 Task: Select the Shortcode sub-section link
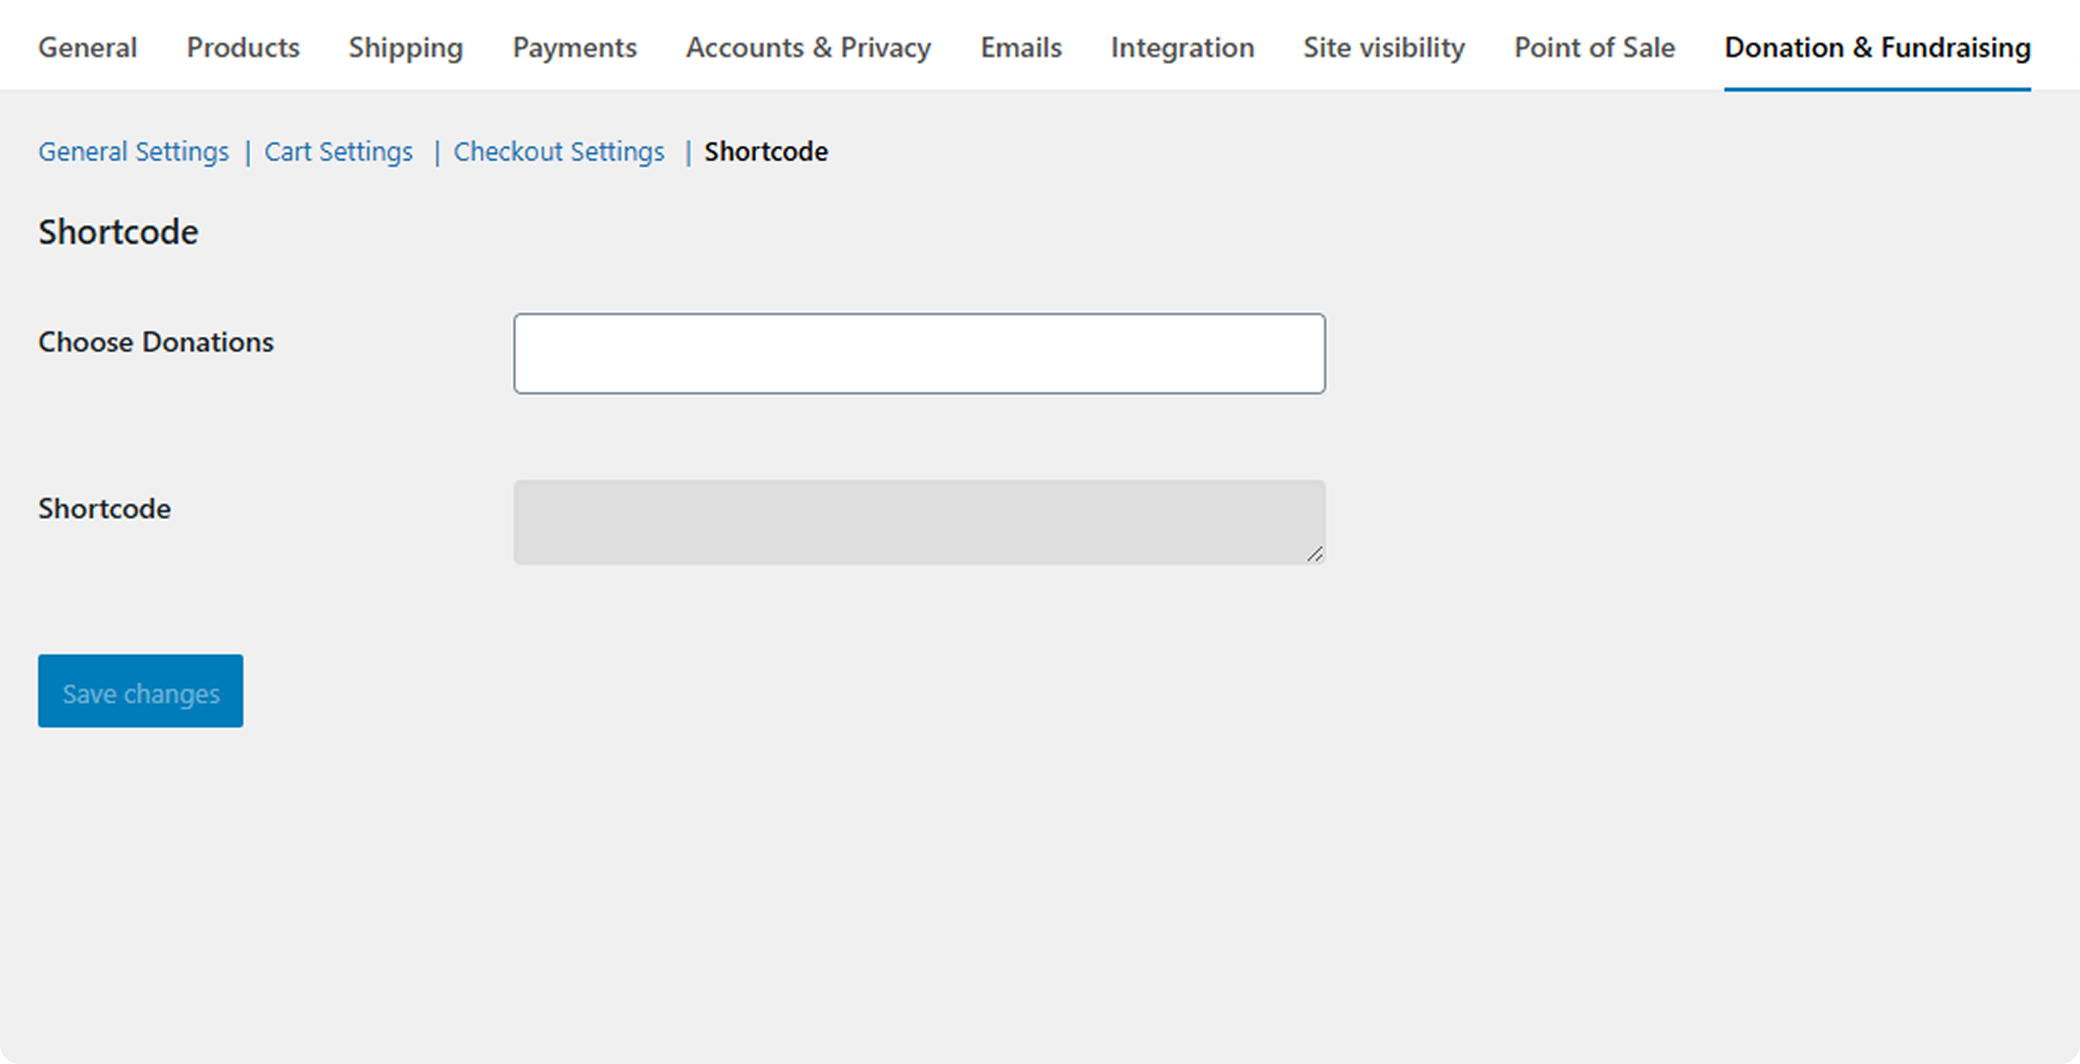click(x=766, y=151)
